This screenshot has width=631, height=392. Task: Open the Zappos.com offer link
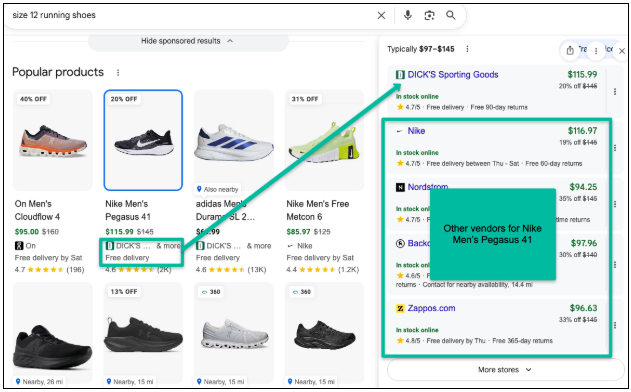(x=431, y=308)
